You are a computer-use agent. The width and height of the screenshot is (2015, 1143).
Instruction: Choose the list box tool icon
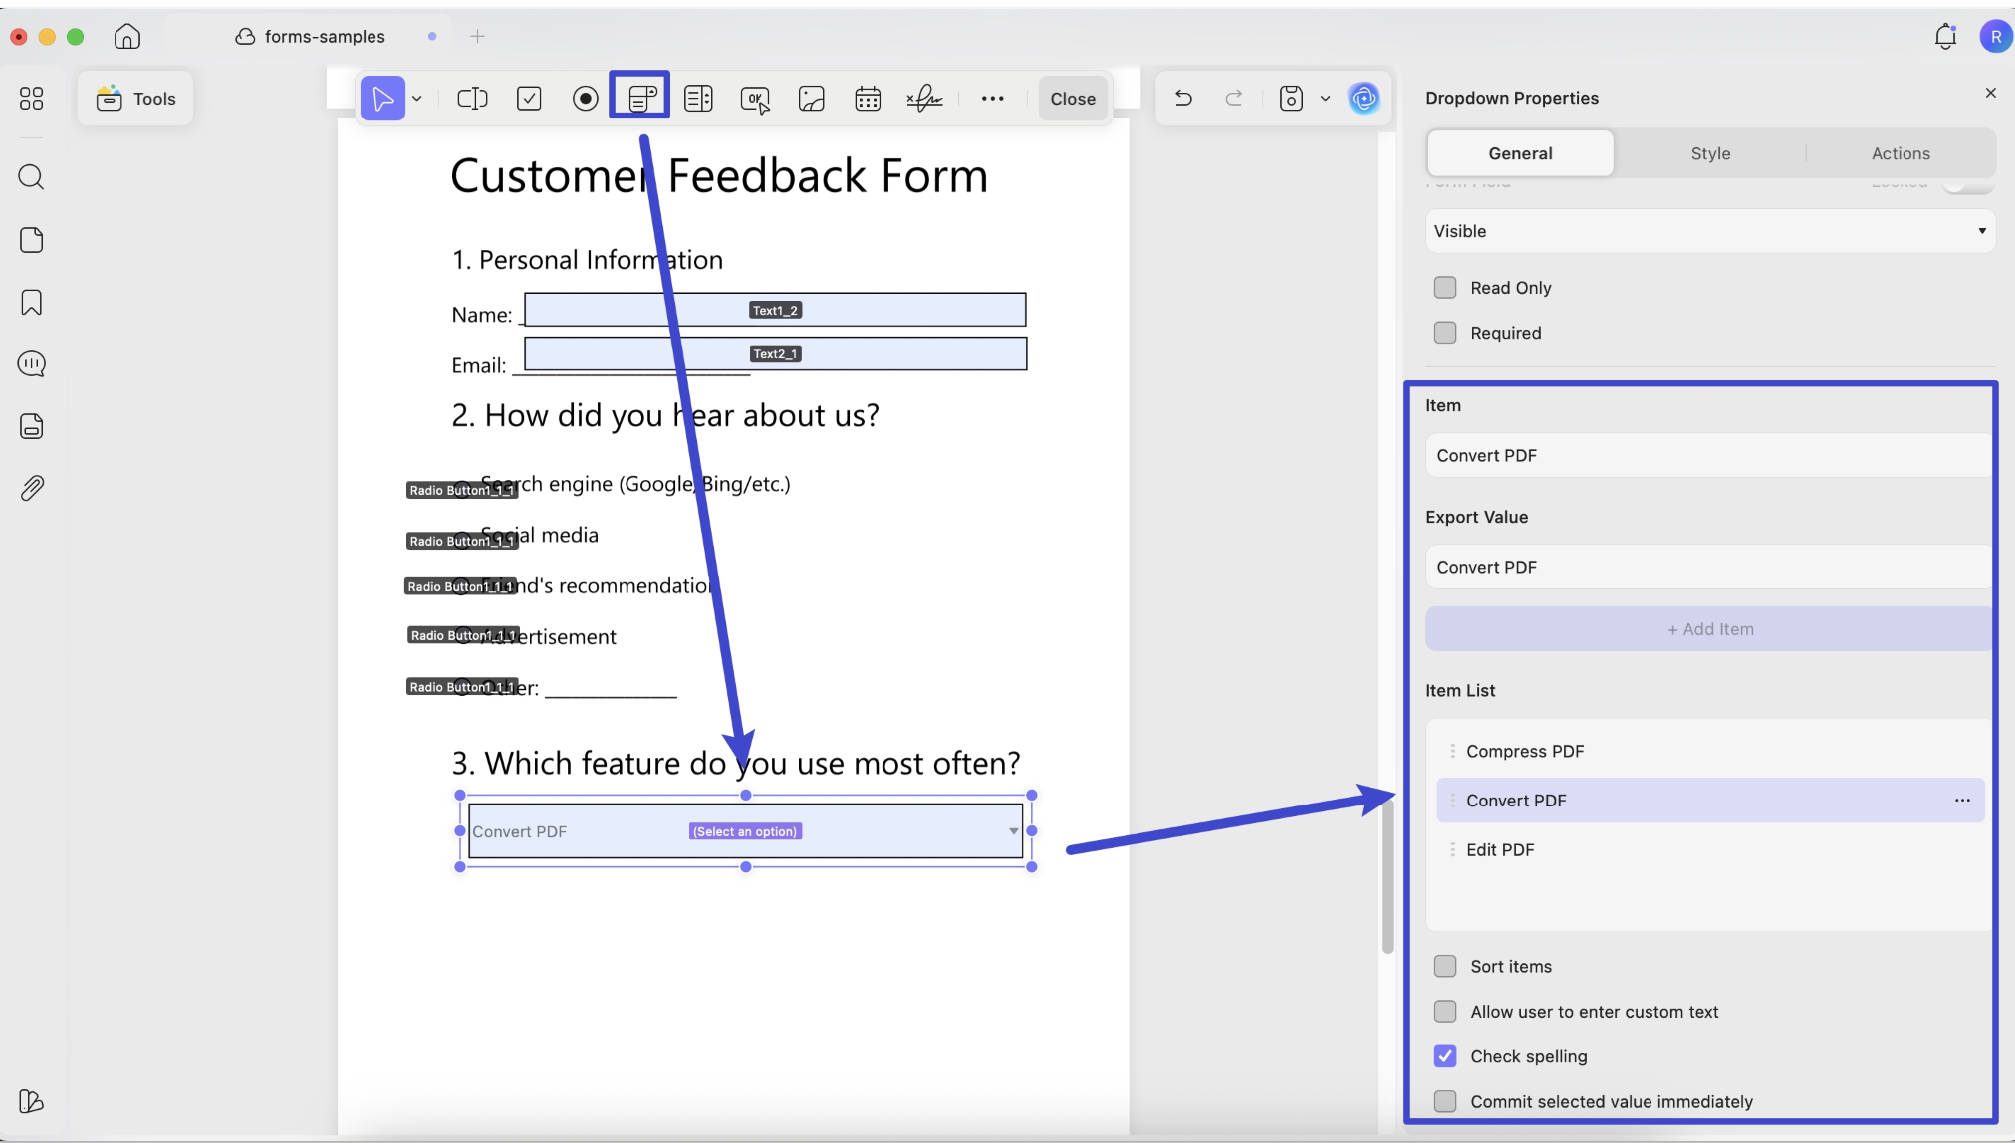click(x=698, y=98)
